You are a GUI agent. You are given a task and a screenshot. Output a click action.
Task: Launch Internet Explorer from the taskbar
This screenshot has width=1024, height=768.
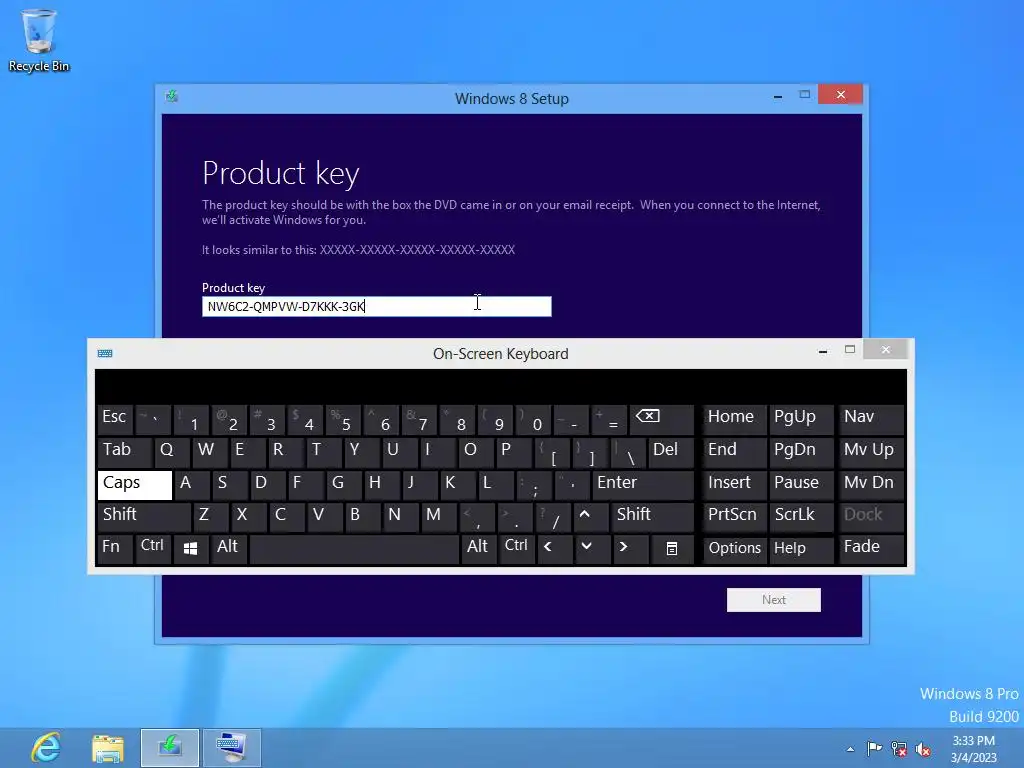[x=46, y=748]
